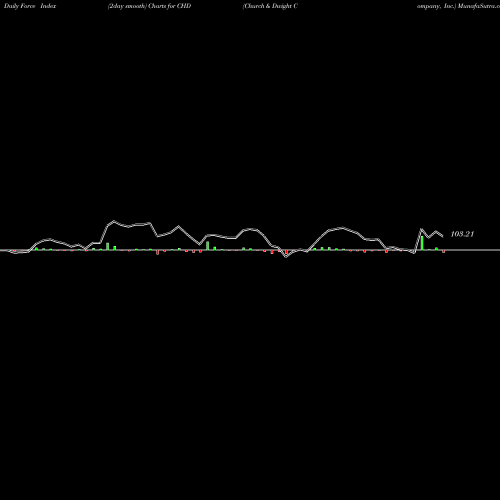Click the 103.21 value label

tap(462, 234)
